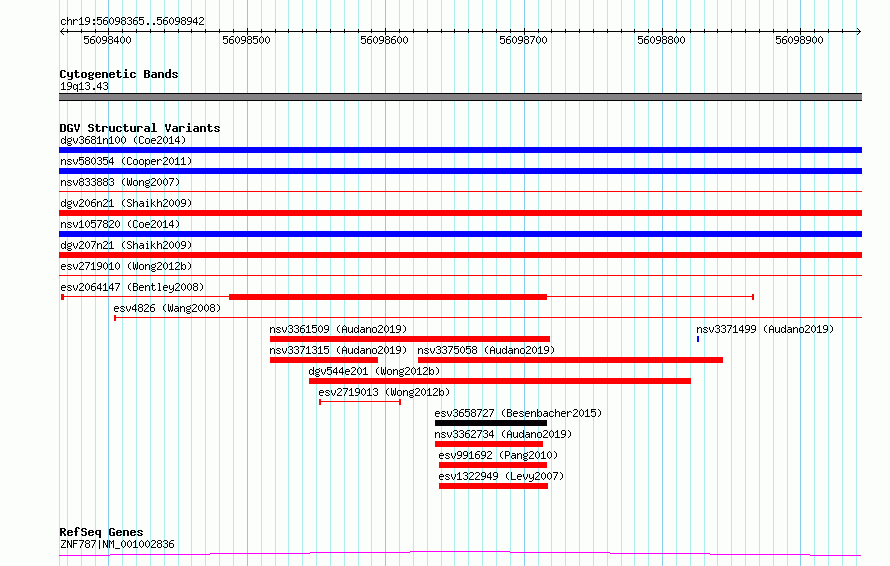Open nsv3371315 (Audano2019) variant label
This screenshot has width=890, height=566.
338,350
